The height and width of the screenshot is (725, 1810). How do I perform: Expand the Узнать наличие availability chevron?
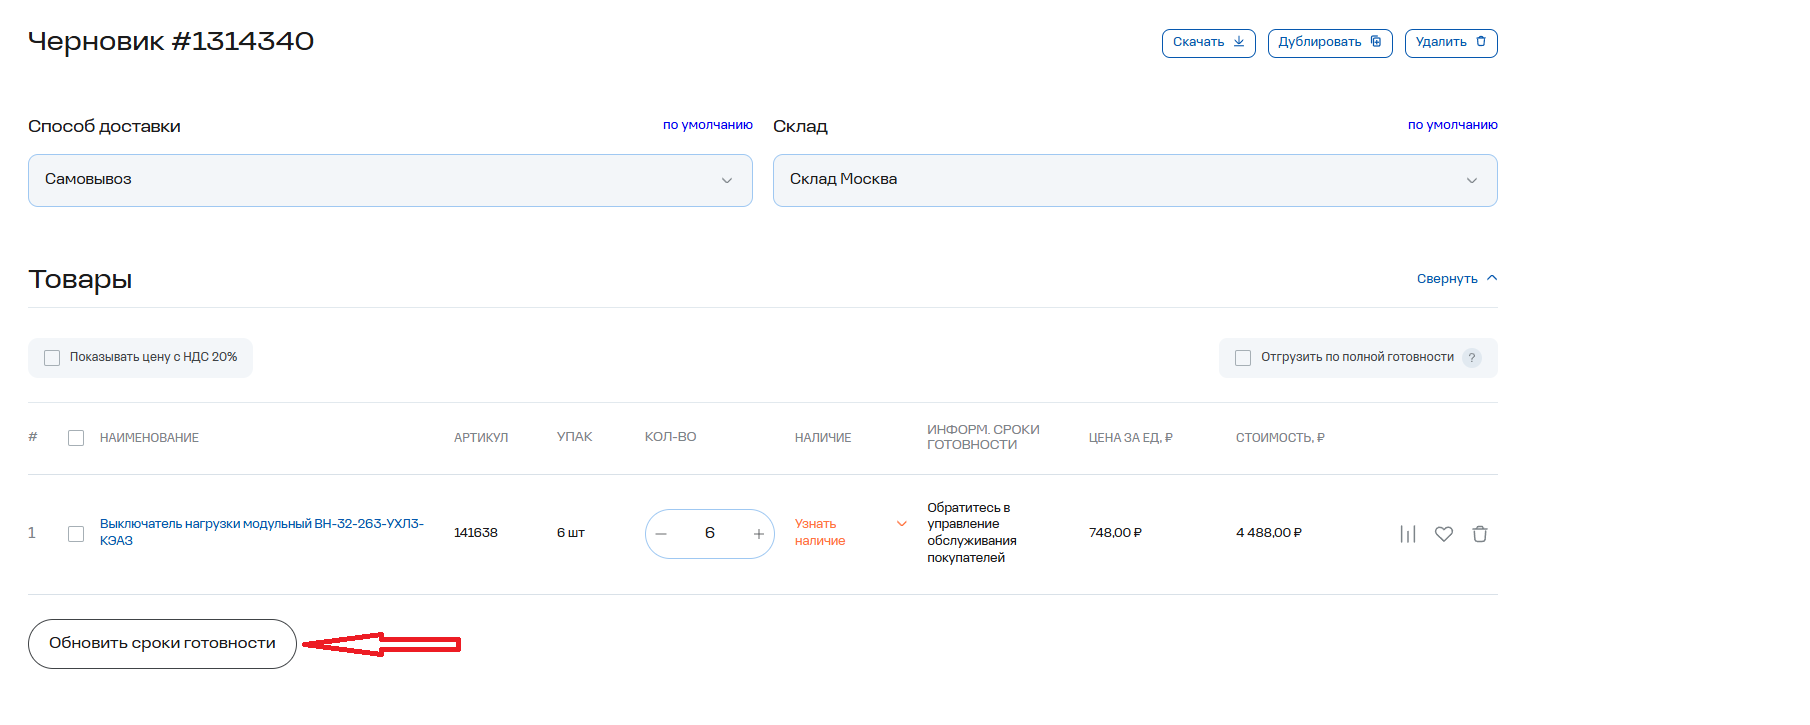(x=901, y=524)
